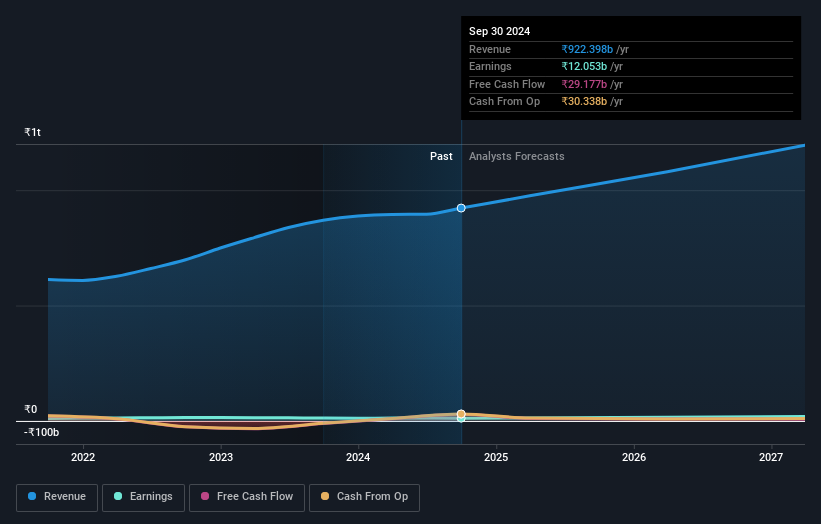Click the 2023 x-axis label
Viewport: 821px width, 524px height.
tap(221, 458)
